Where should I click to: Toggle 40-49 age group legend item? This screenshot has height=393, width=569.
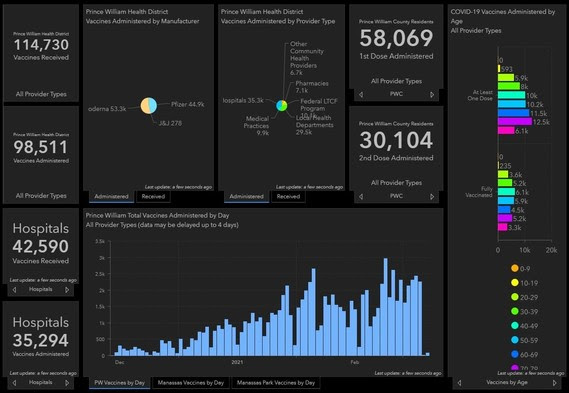tap(524, 326)
